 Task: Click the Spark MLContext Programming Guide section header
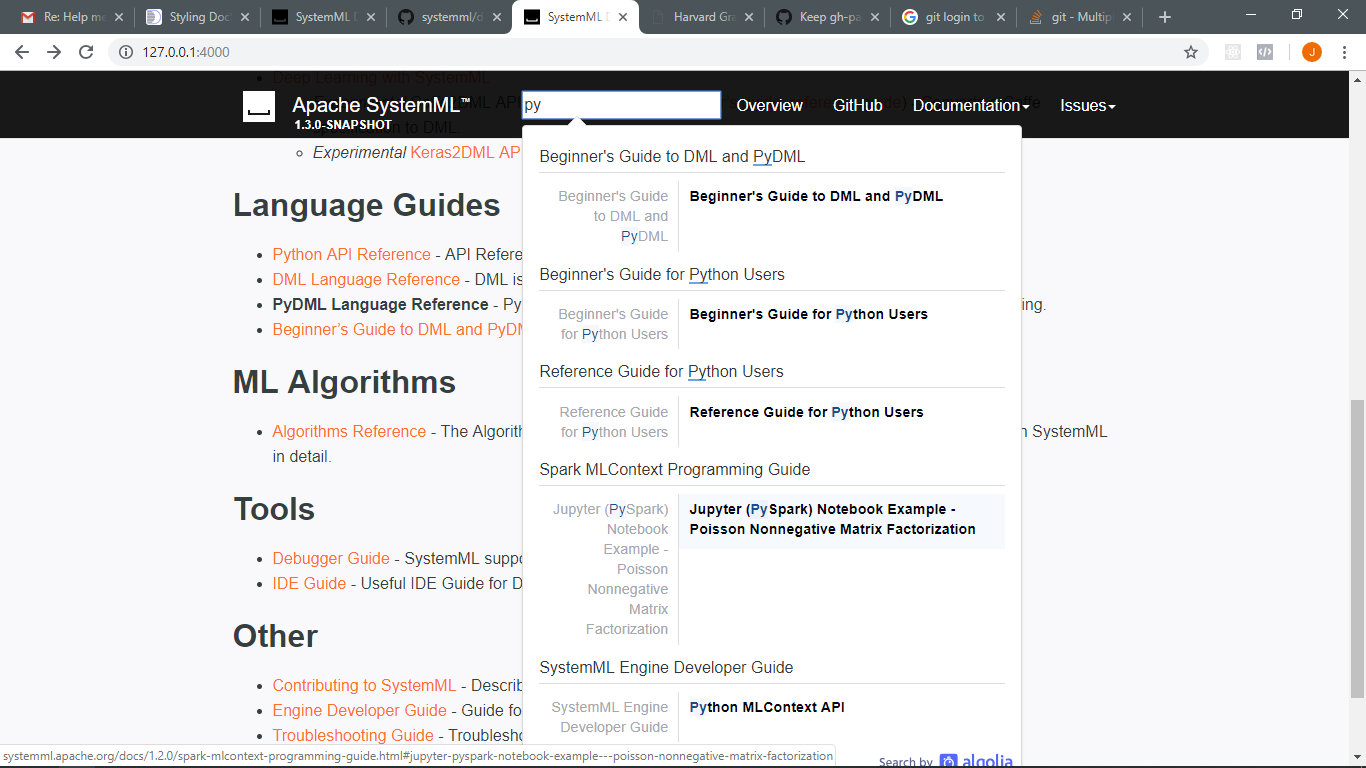[x=675, y=470]
